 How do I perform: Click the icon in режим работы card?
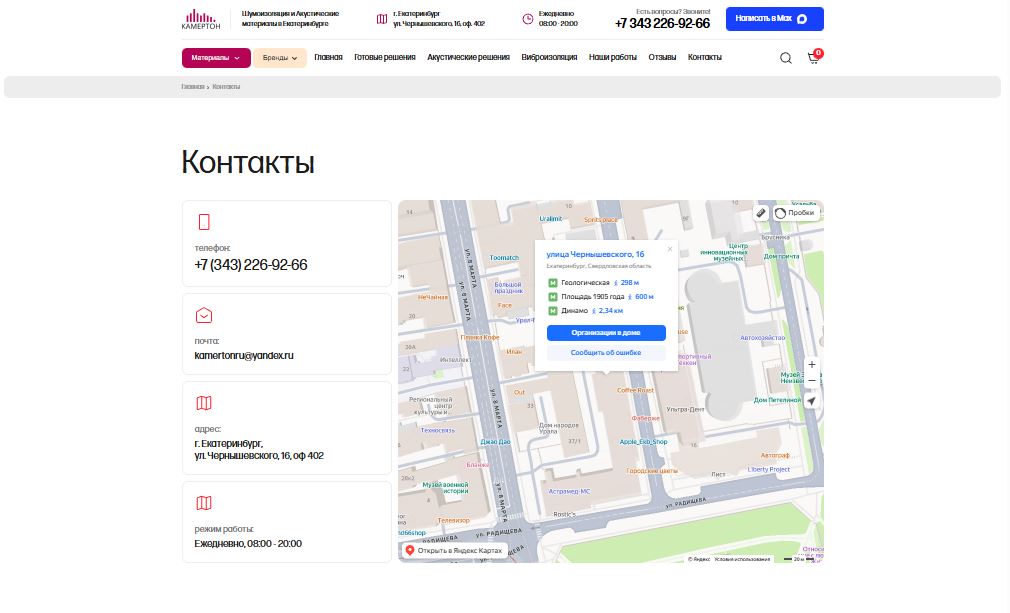pos(204,503)
